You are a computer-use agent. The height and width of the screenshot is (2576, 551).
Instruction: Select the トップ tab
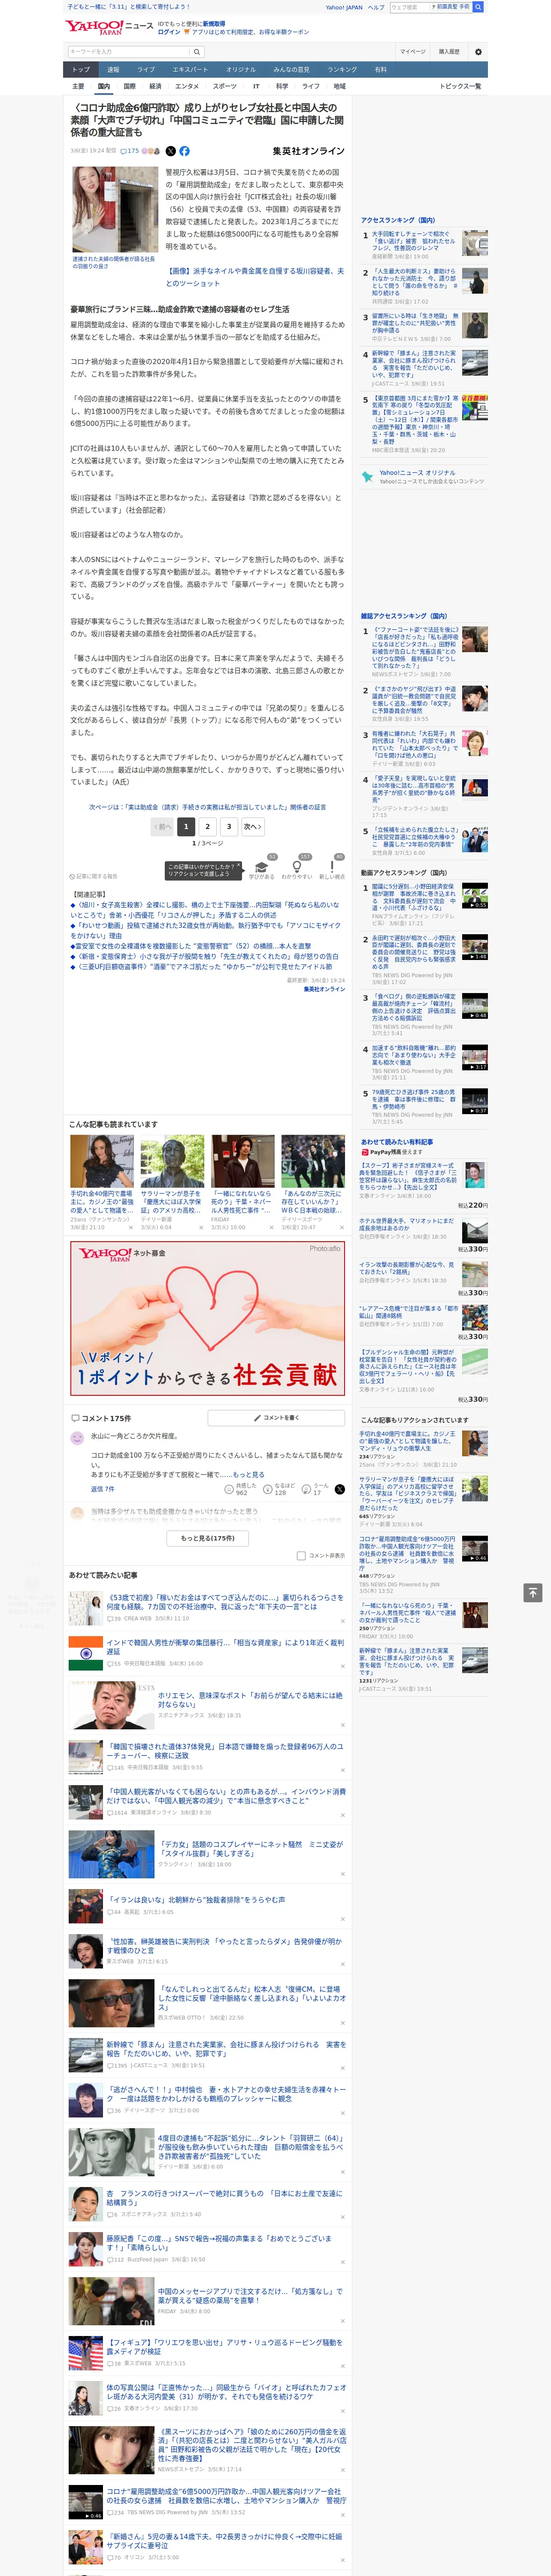(x=81, y=69)
